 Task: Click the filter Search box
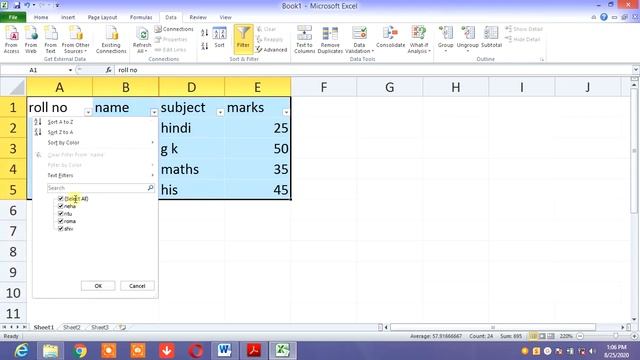pyautogui.click(x=100, y=188)
